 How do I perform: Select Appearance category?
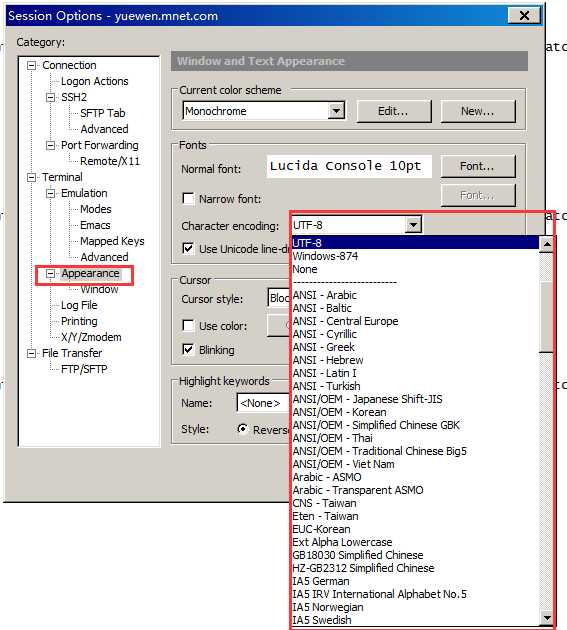(90, 273)
